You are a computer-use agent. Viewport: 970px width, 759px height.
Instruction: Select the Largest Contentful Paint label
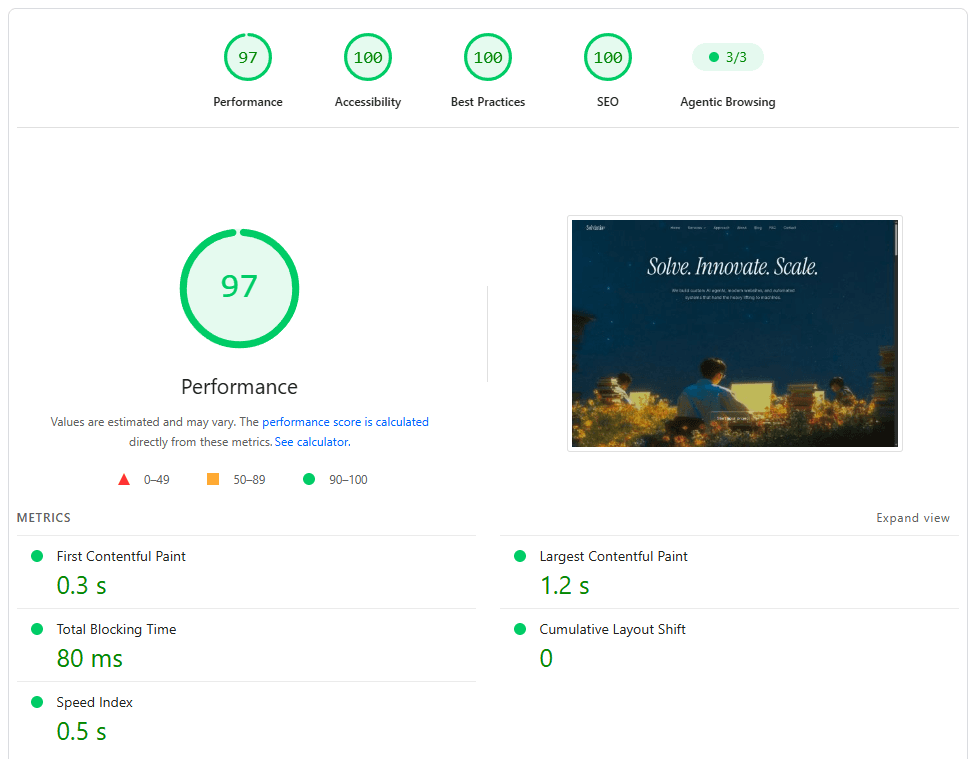(x=613, y=556)
